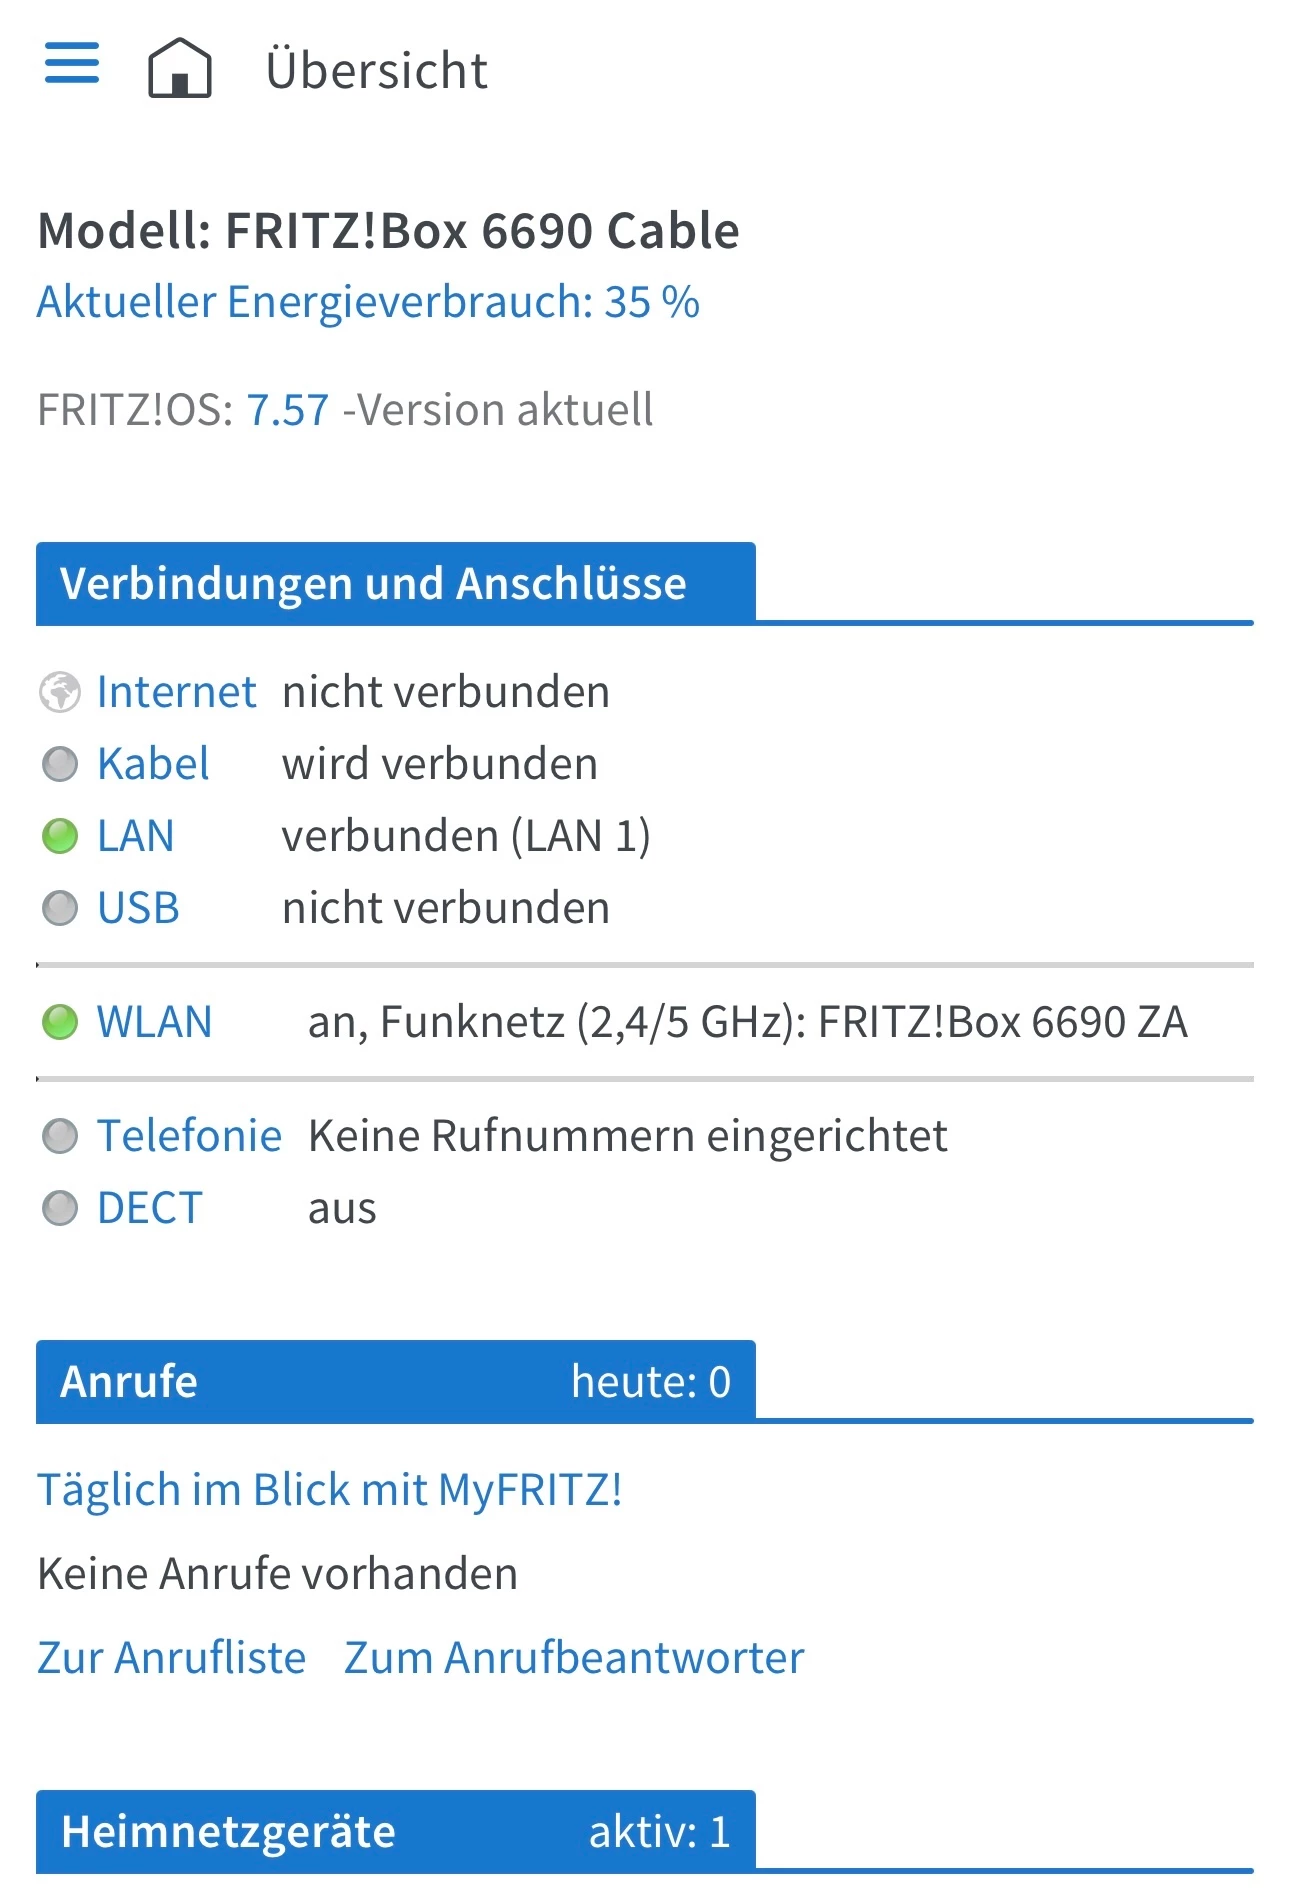Select the Heimnetzgeräte section header
Screen dimensions: 1290x1897
click(x=396, y=1832)
